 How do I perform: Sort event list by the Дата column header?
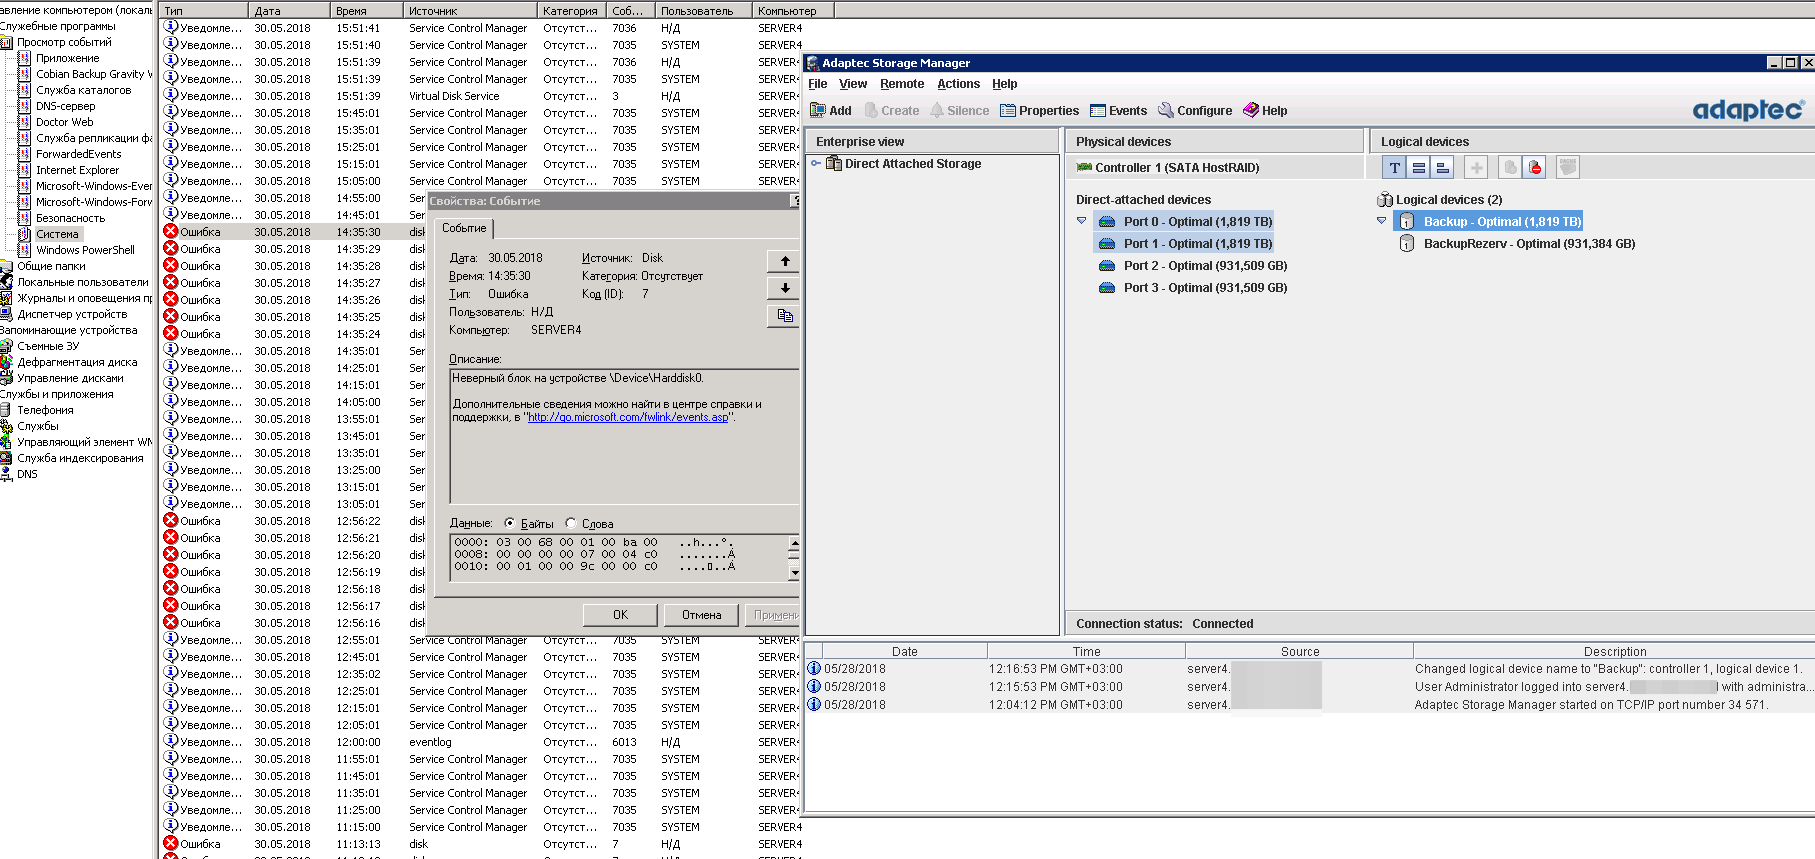(290, 11)
